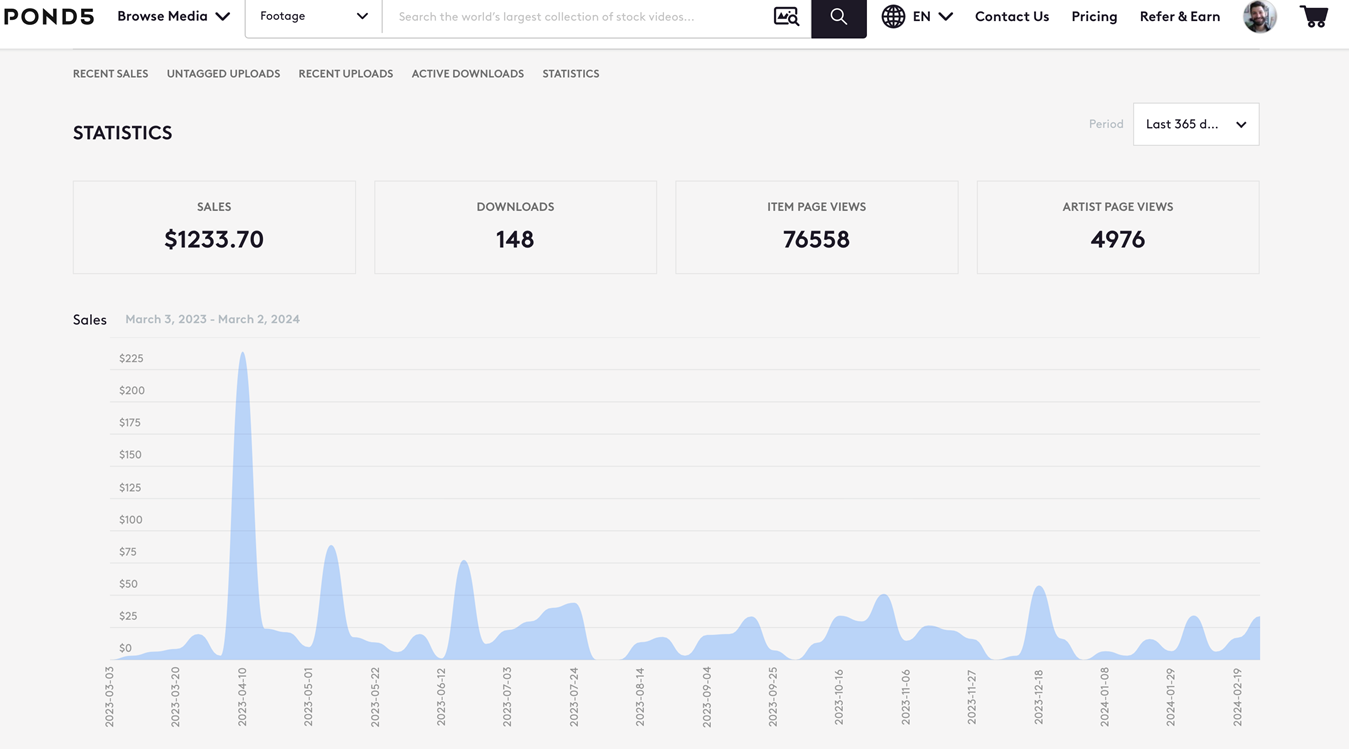Click the Refer & Earn link
Screen dimensions: 1349x749
(x=1179, y=17)
